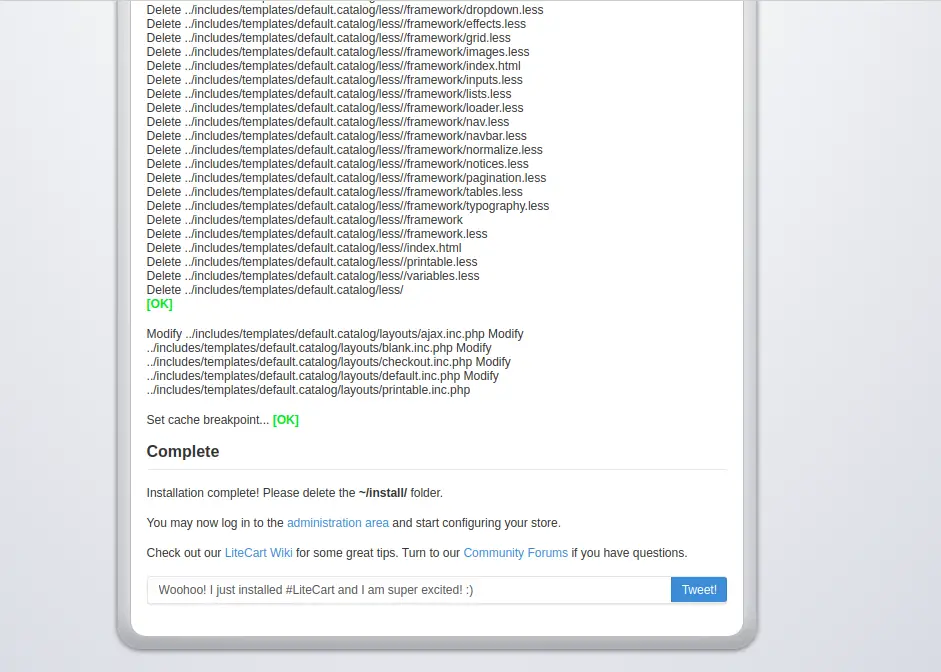
Task: Click the Complete heading
Action: (183, 451)
